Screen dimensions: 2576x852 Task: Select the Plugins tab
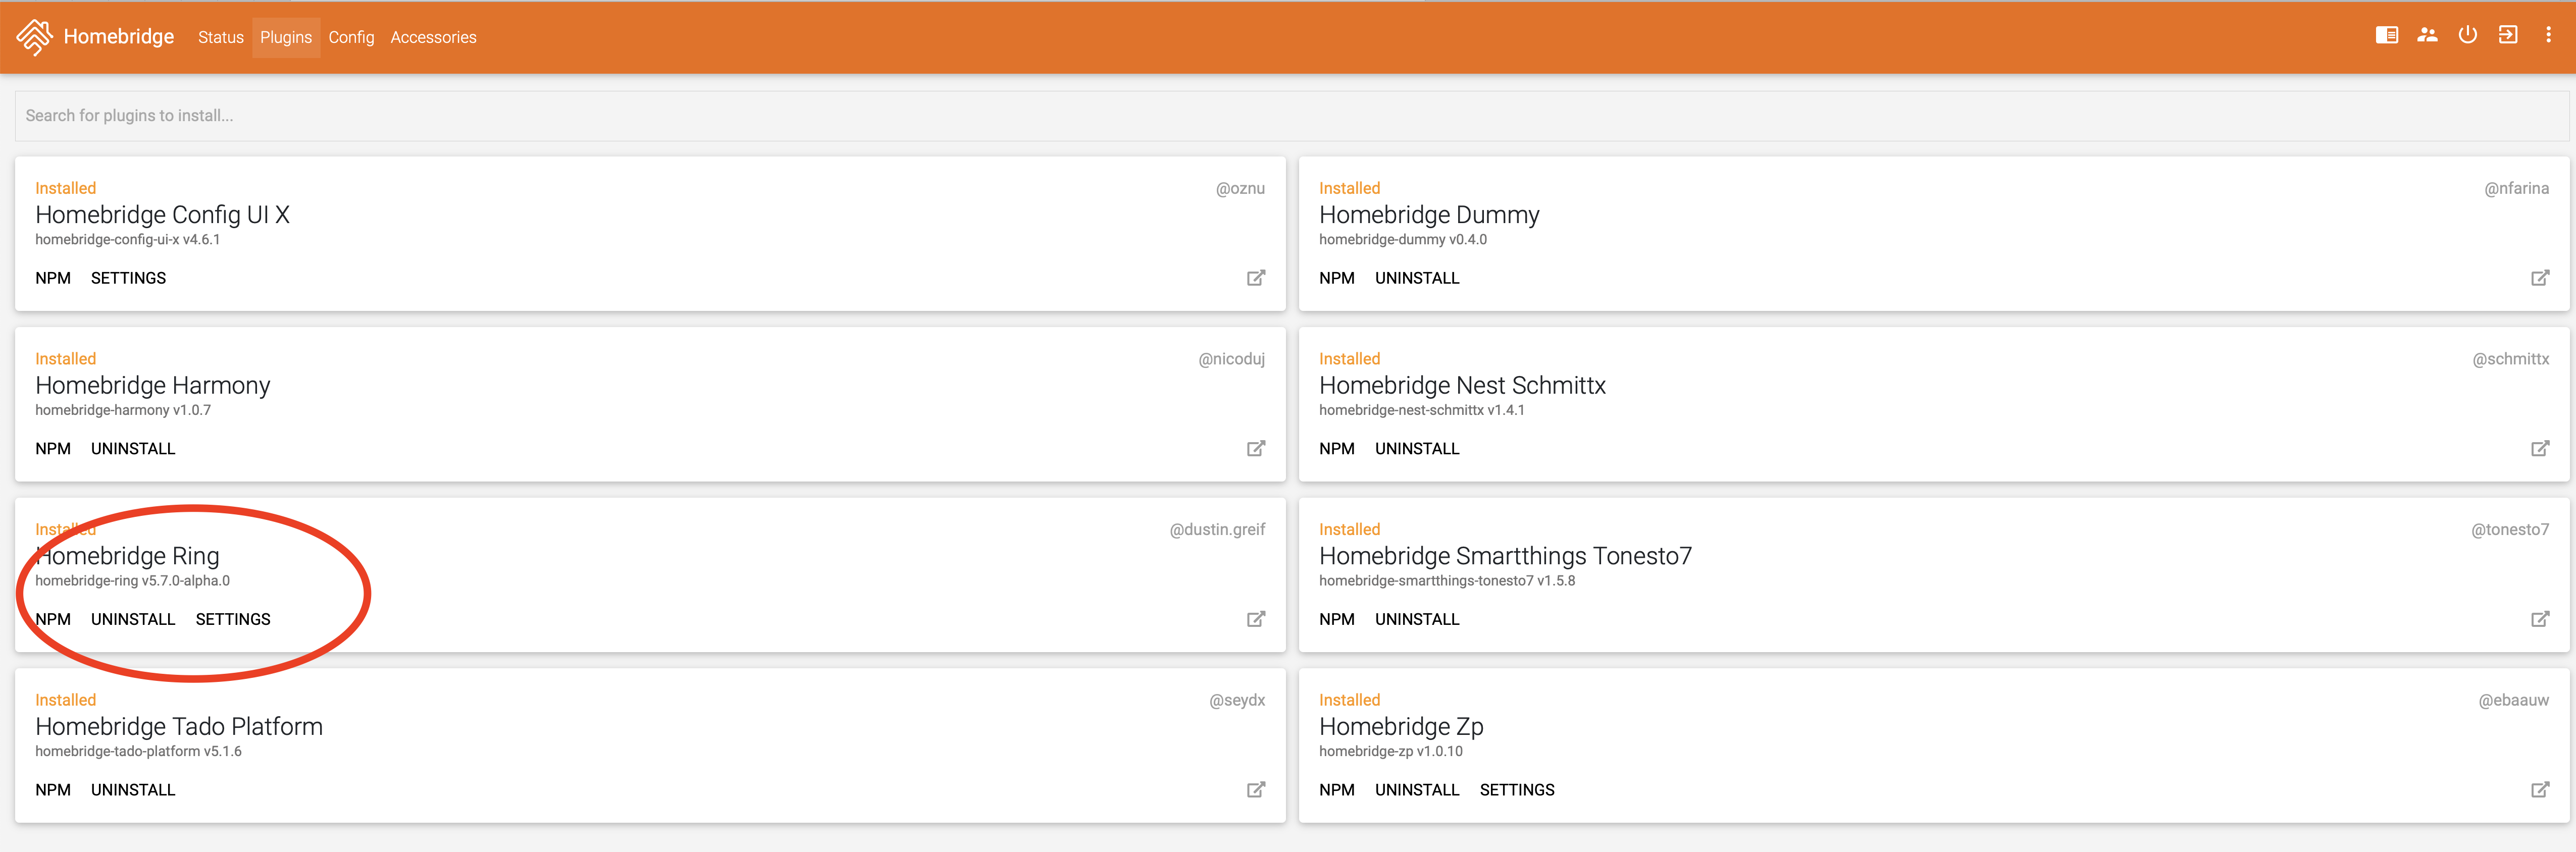coord(286,37)
